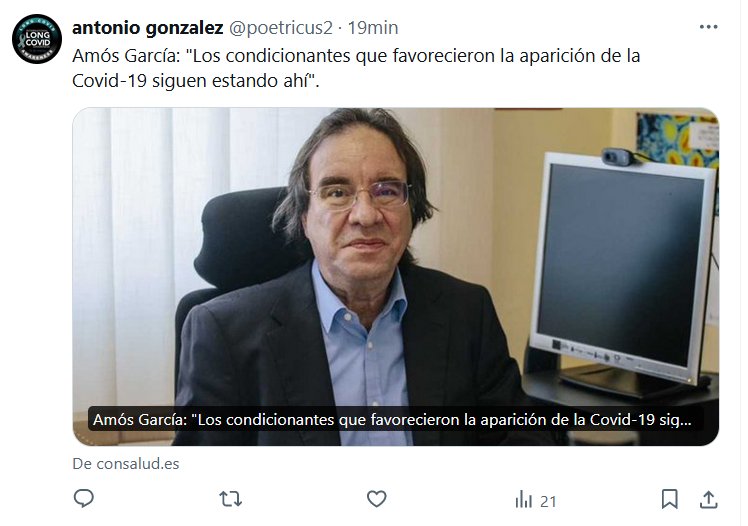Open the three-dot more menu

click(x=708, y=27)
